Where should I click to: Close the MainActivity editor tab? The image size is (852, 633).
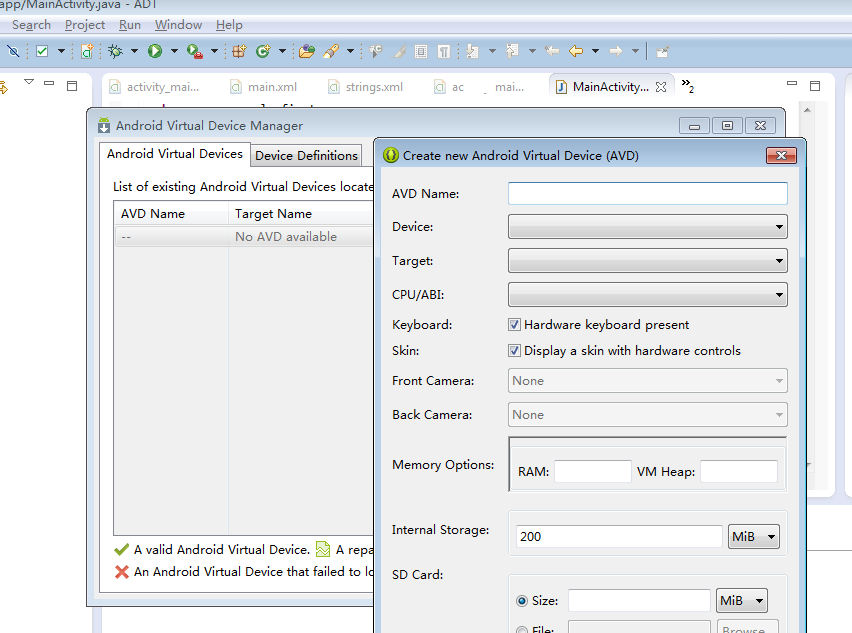tap(661, 87)
